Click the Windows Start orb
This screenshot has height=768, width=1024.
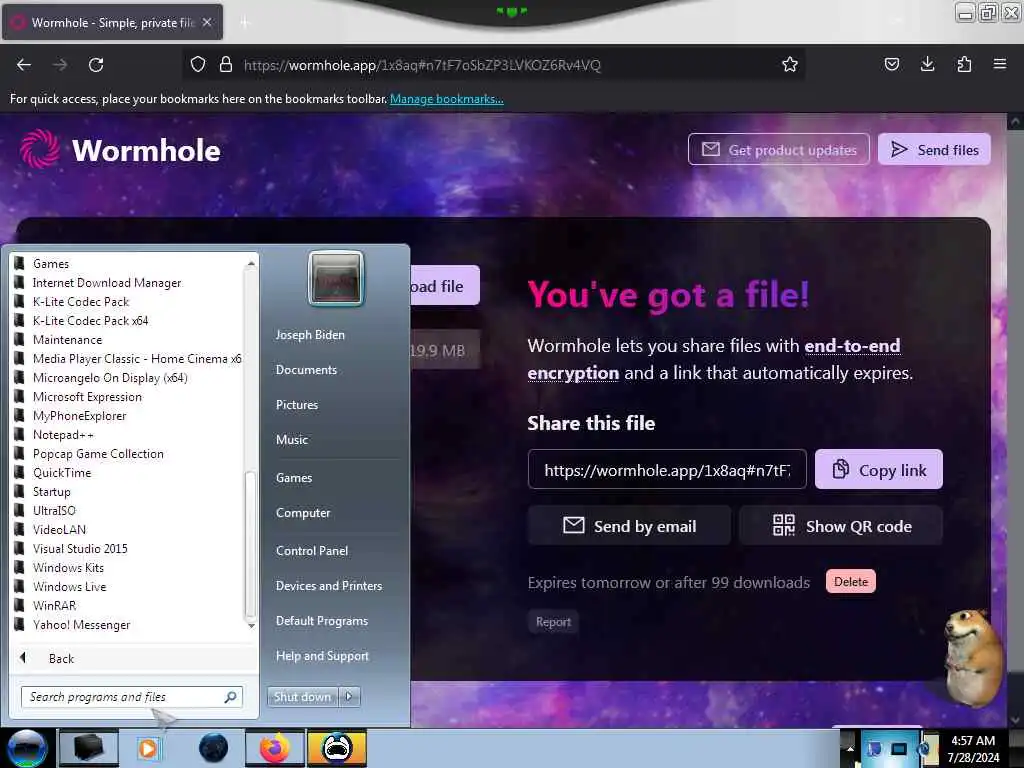[x=27, y=748]
